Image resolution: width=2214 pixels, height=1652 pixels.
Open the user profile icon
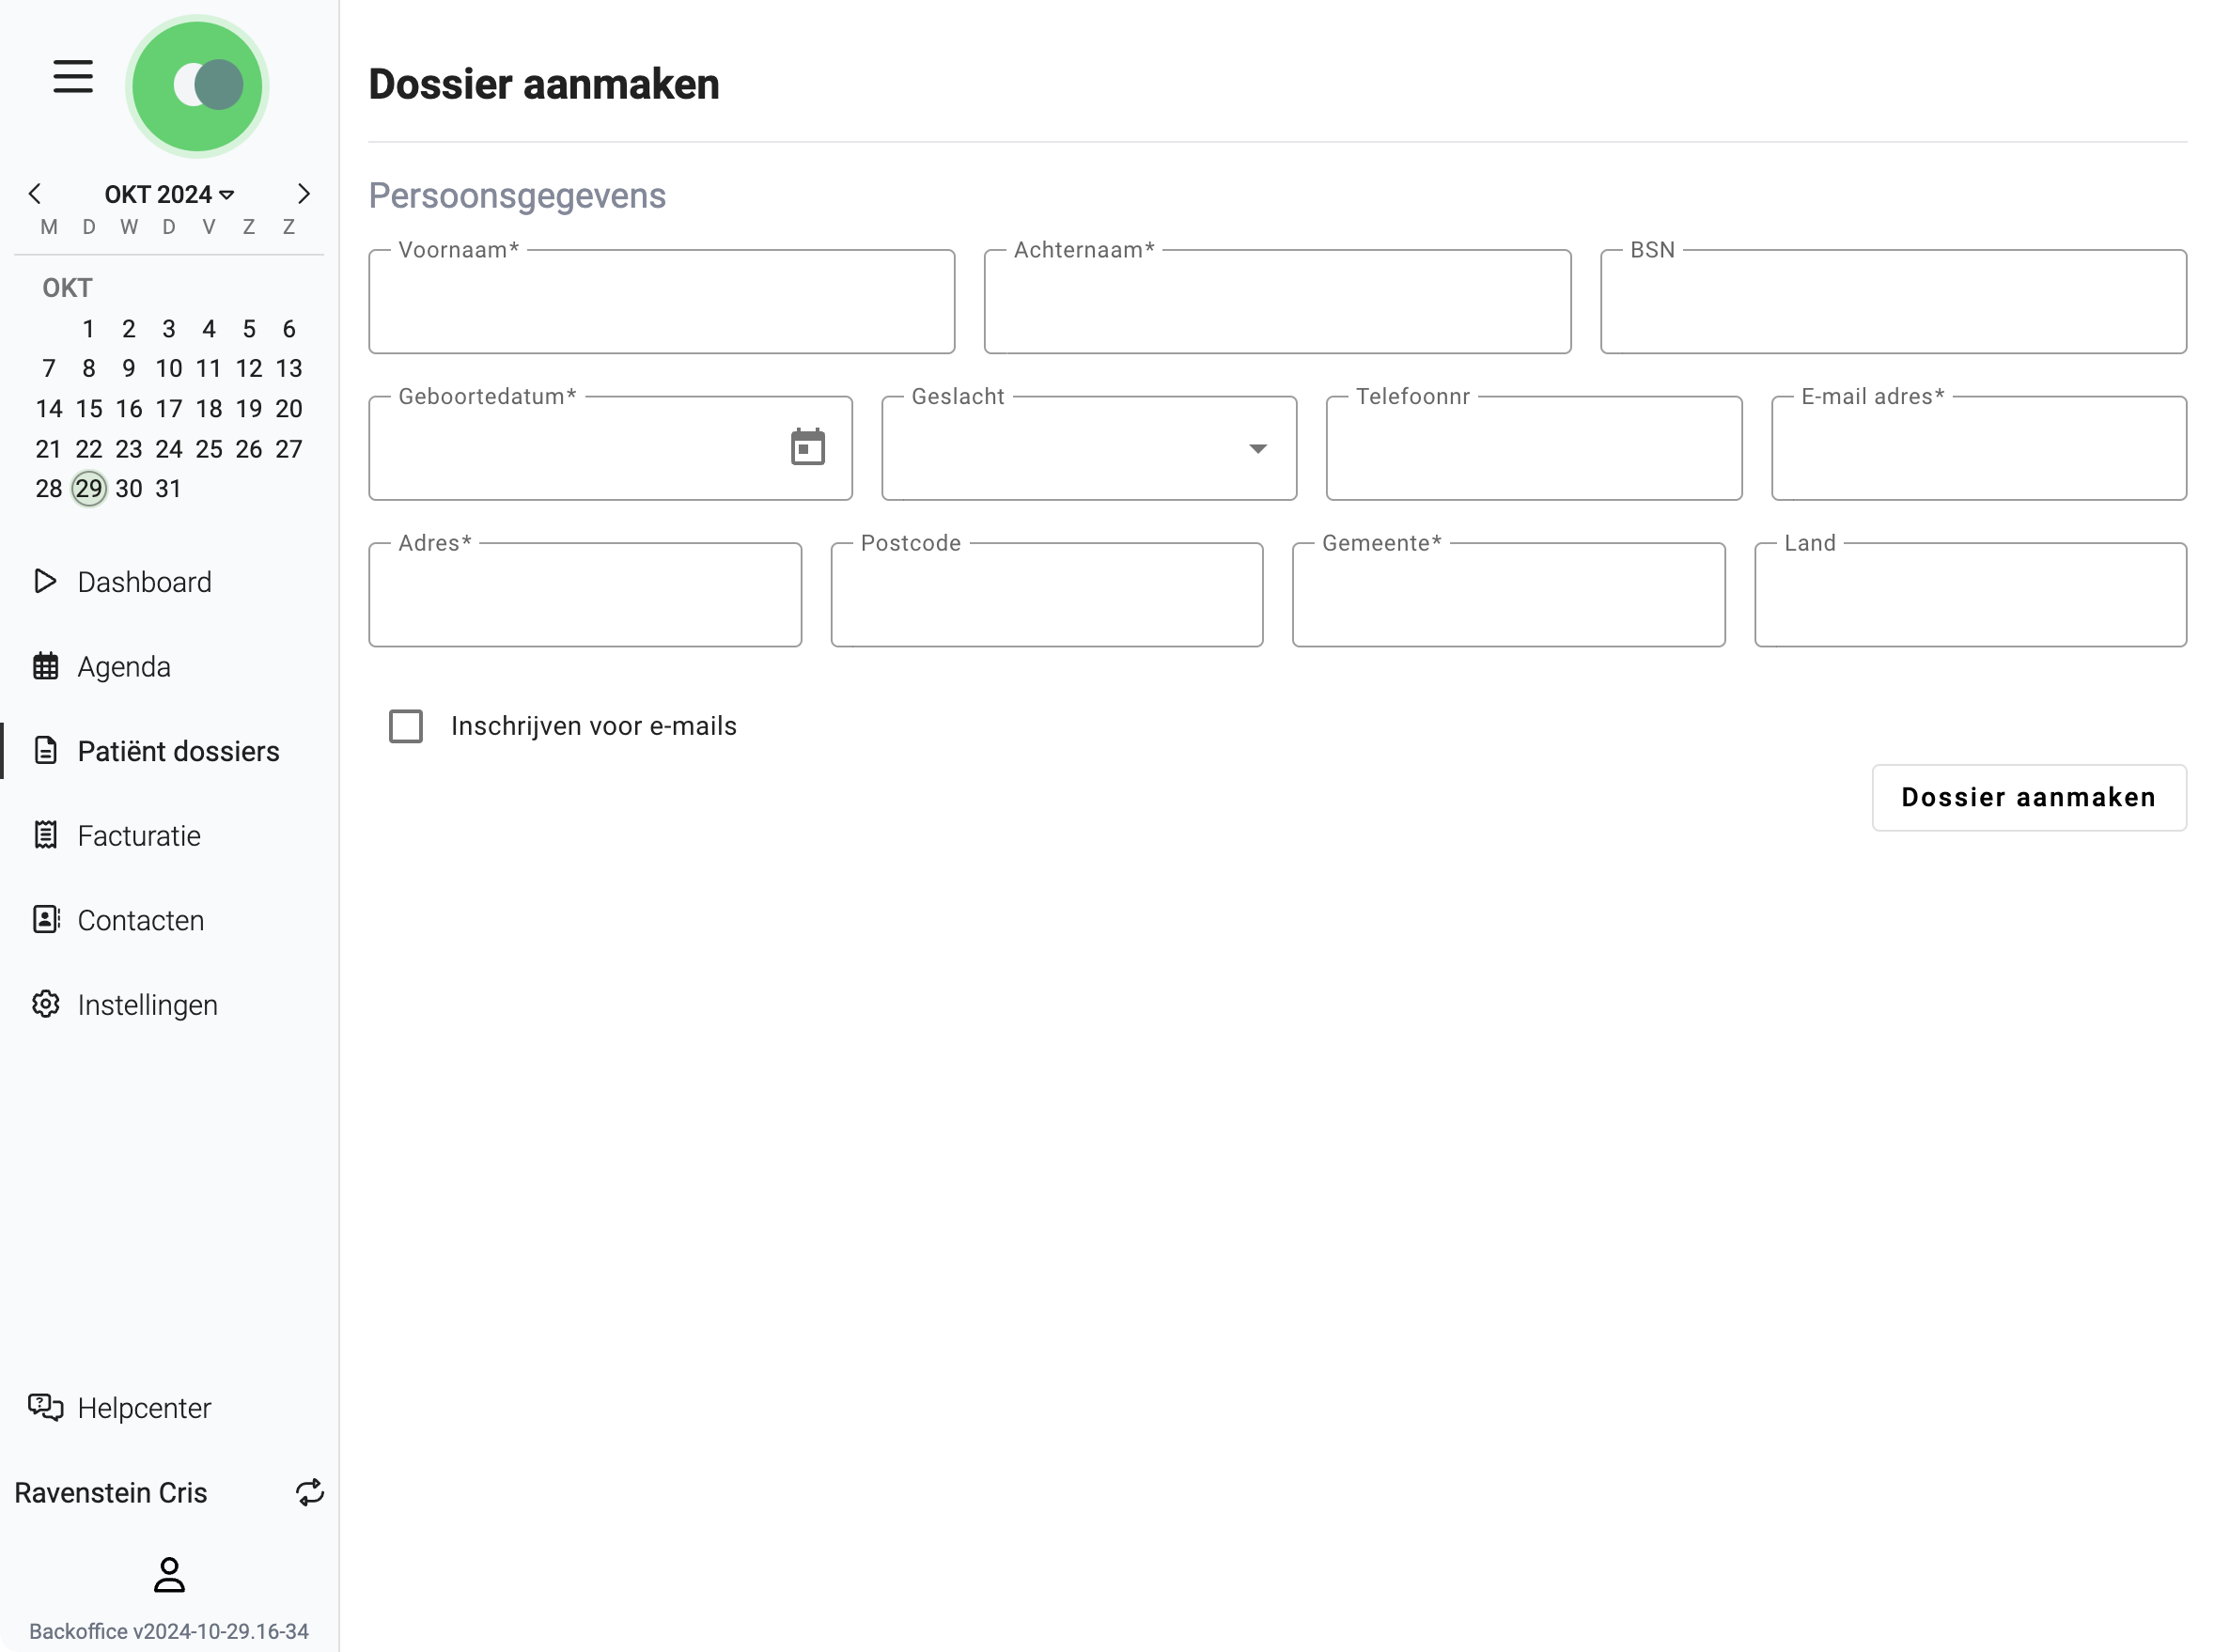(169, 1574)
